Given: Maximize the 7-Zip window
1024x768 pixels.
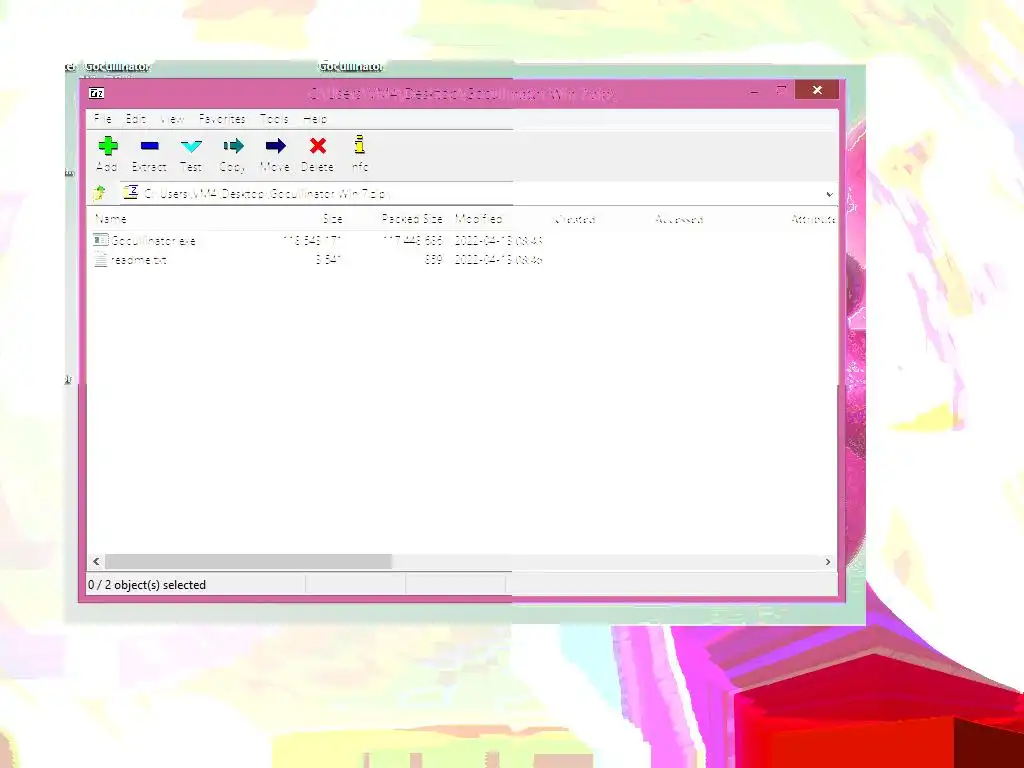Looking at the screenshot, I should 781,90.
